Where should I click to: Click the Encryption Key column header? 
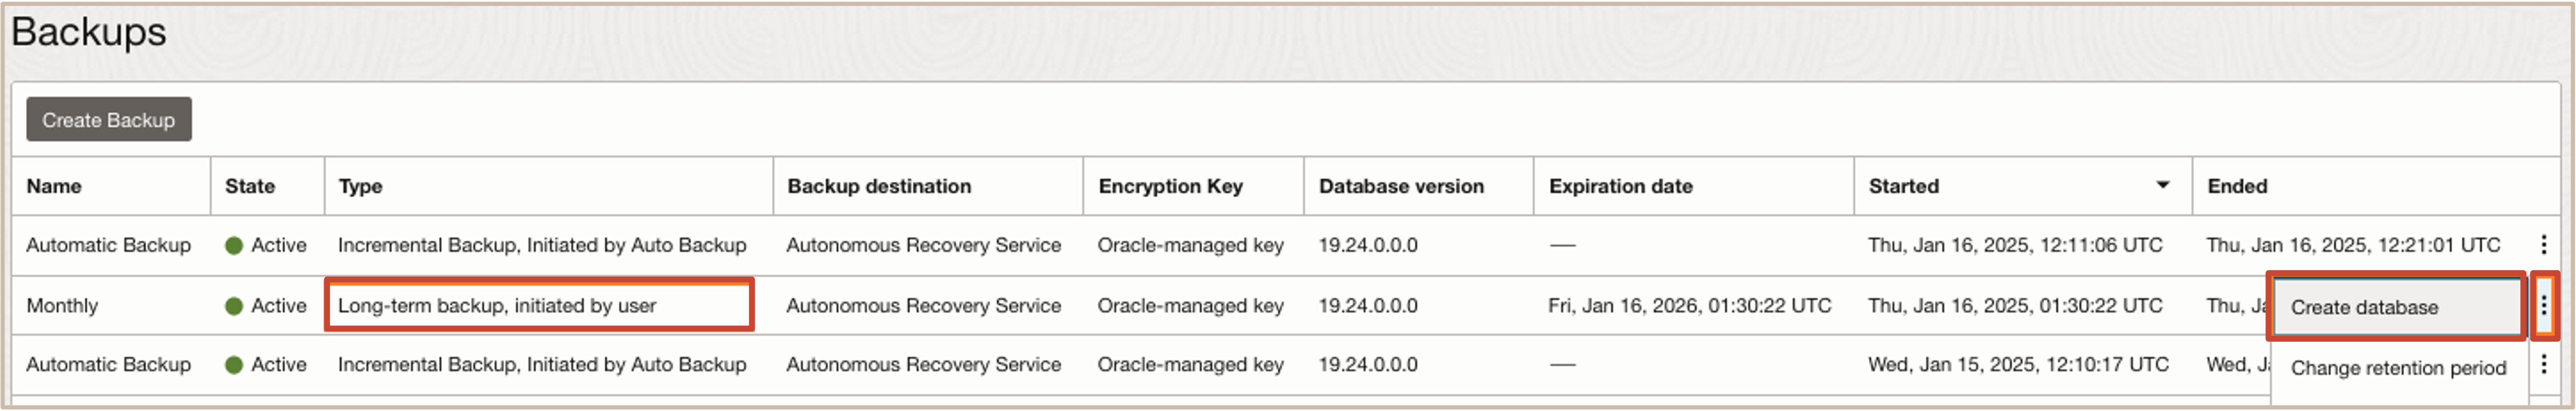pos(1170,186)
